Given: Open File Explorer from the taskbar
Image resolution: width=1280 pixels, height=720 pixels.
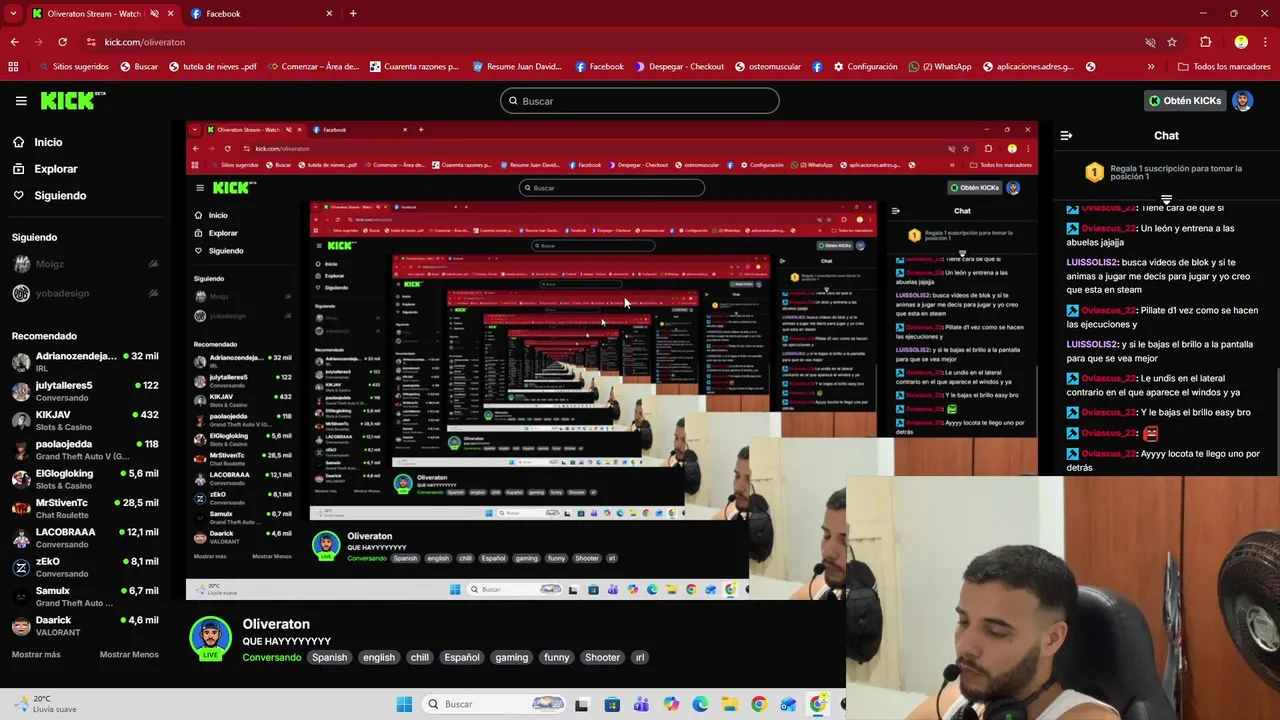Looking at the screenshot, I should tap(730, 704).
